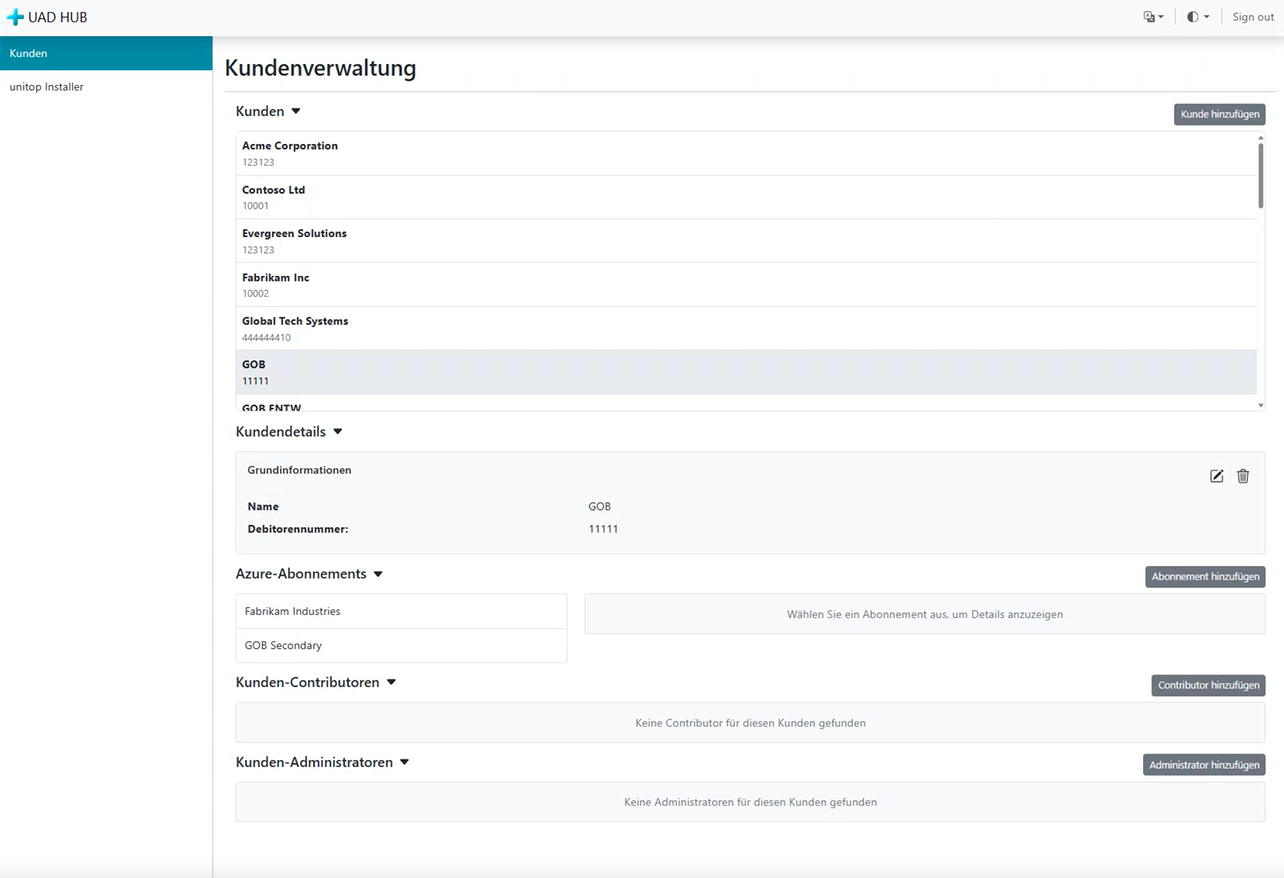Click the Administrator hinzufügen button
This screenshot has width=1284, height=878.
[x=1203, y=765]
